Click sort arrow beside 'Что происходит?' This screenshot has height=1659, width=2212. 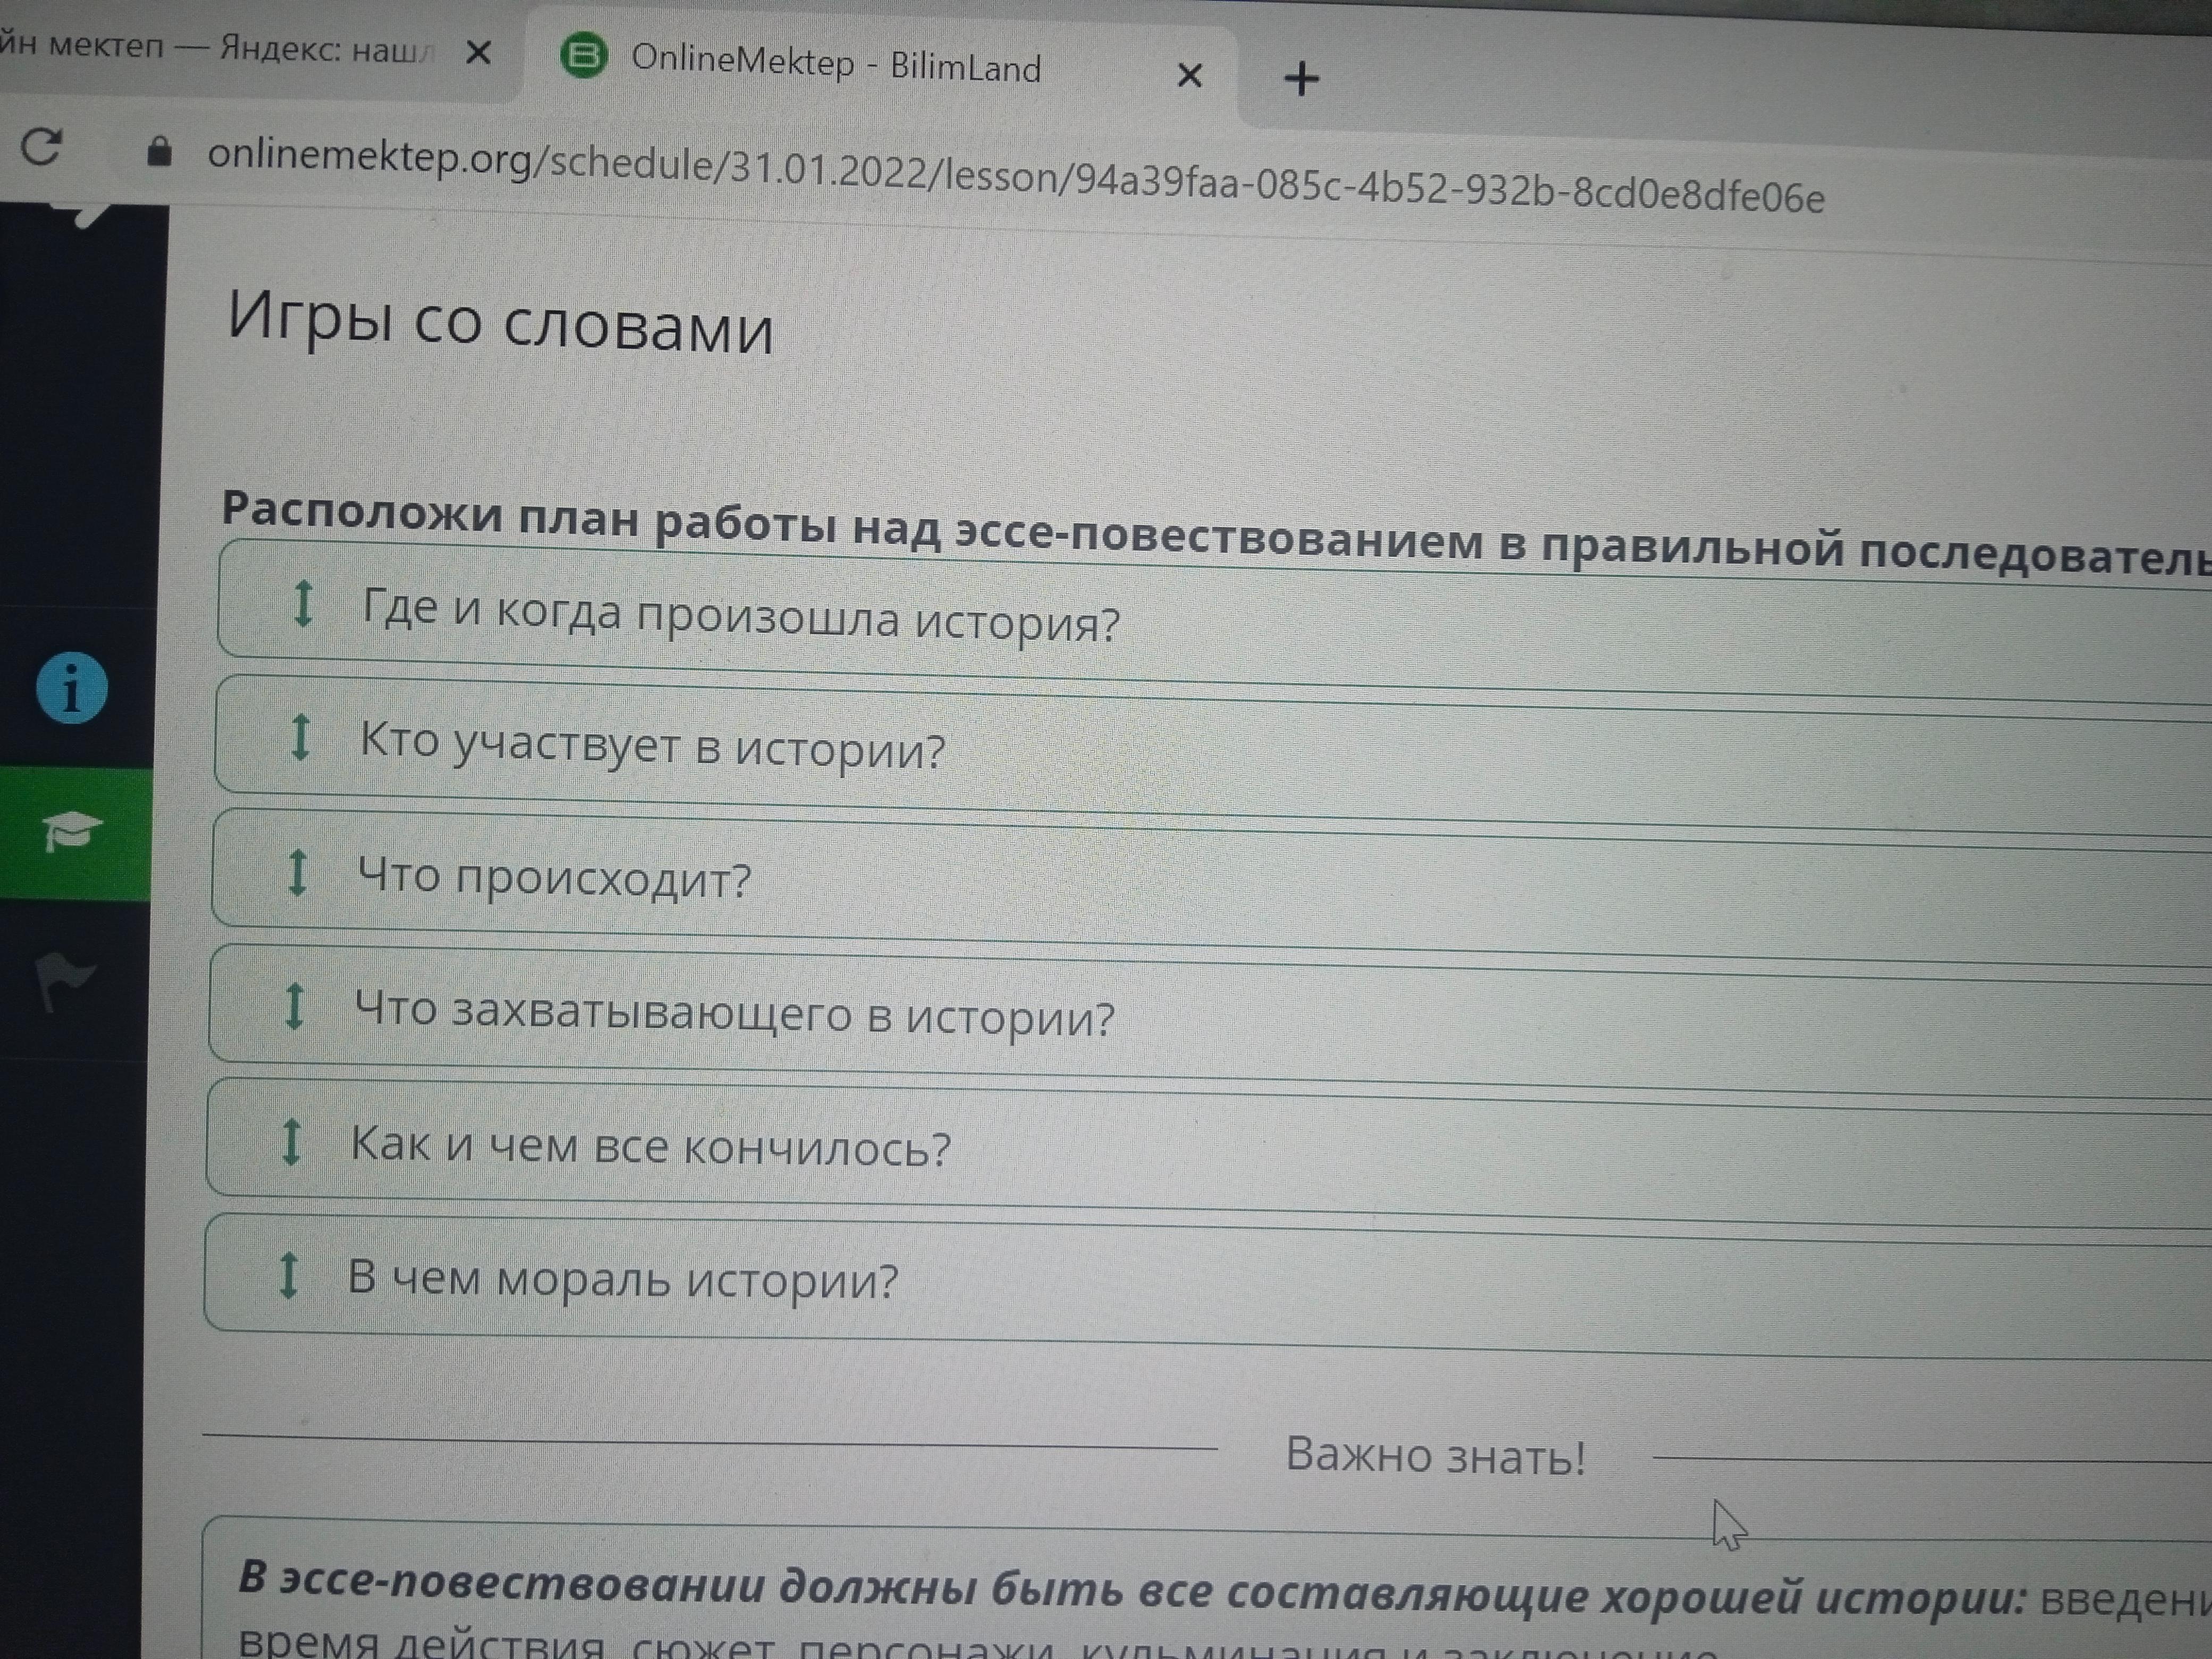pyautogui.click(x=297, y=872)
